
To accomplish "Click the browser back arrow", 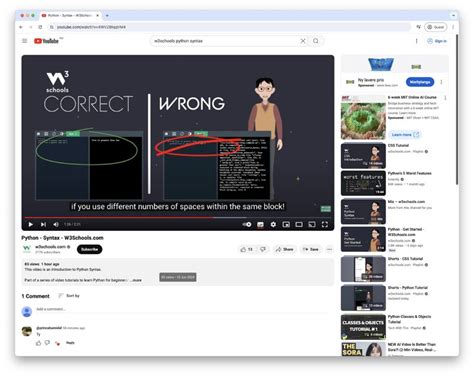I will tap(21, 27).
